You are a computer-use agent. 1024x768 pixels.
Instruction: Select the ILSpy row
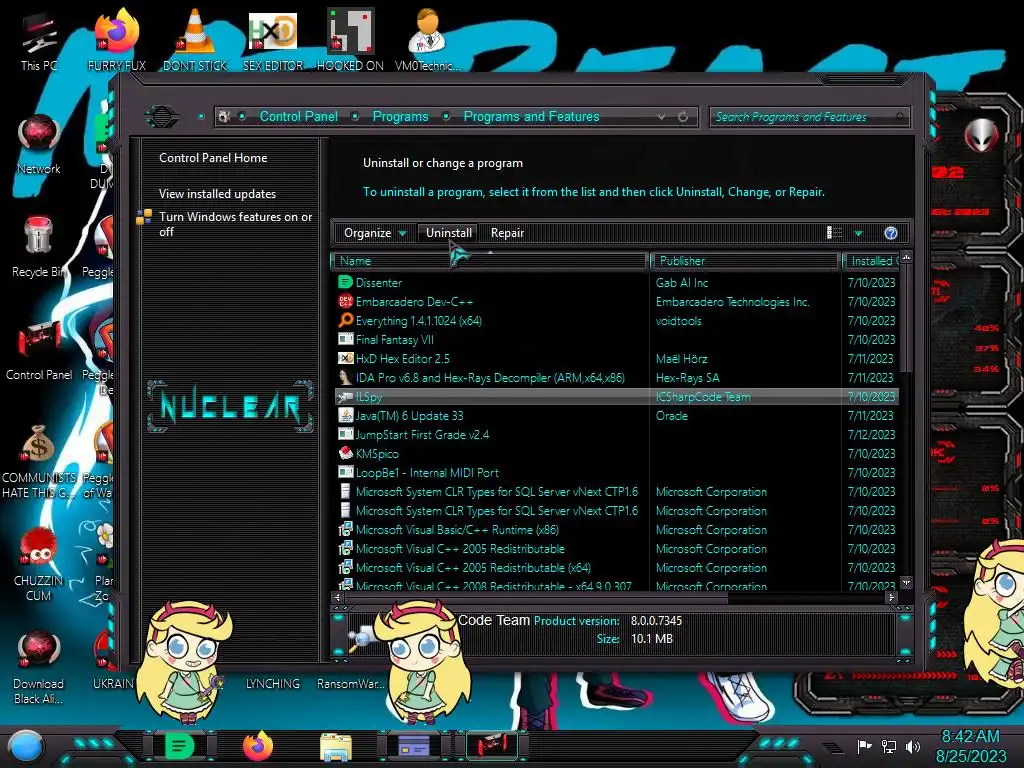(x=616, y=396)
